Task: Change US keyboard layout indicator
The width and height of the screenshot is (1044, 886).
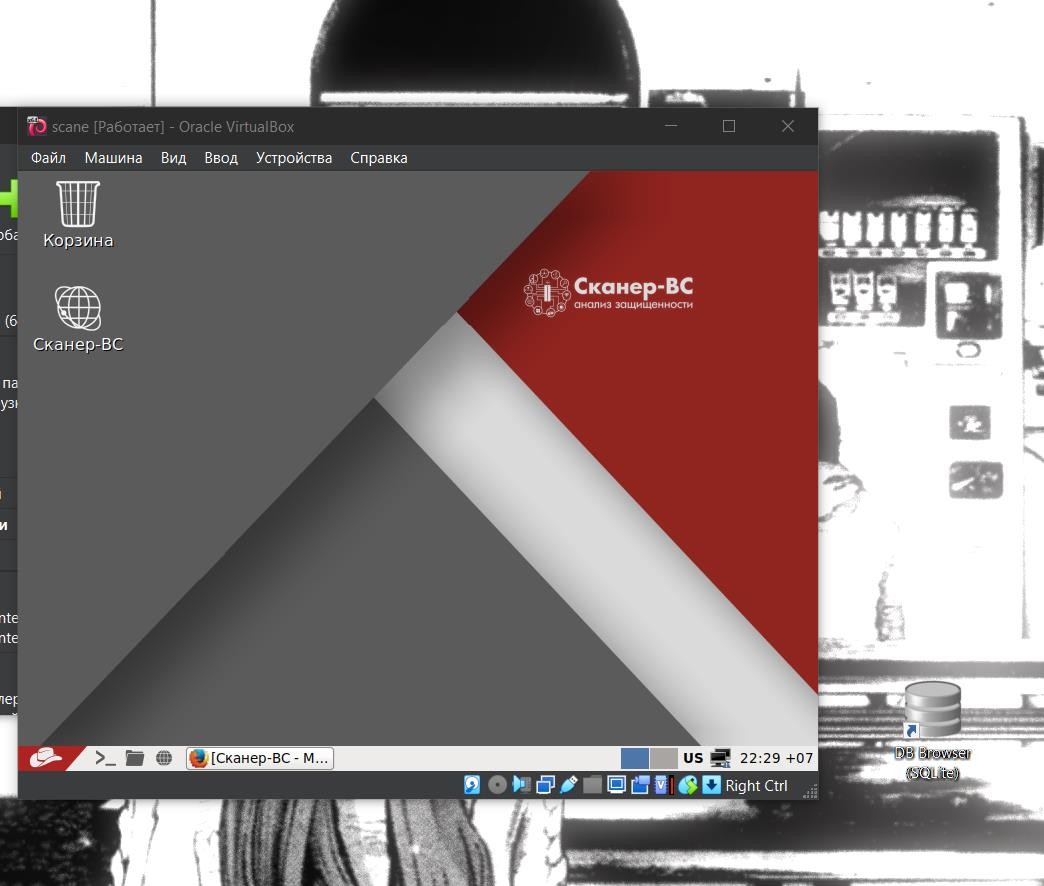Action: [x=693, y=758]
